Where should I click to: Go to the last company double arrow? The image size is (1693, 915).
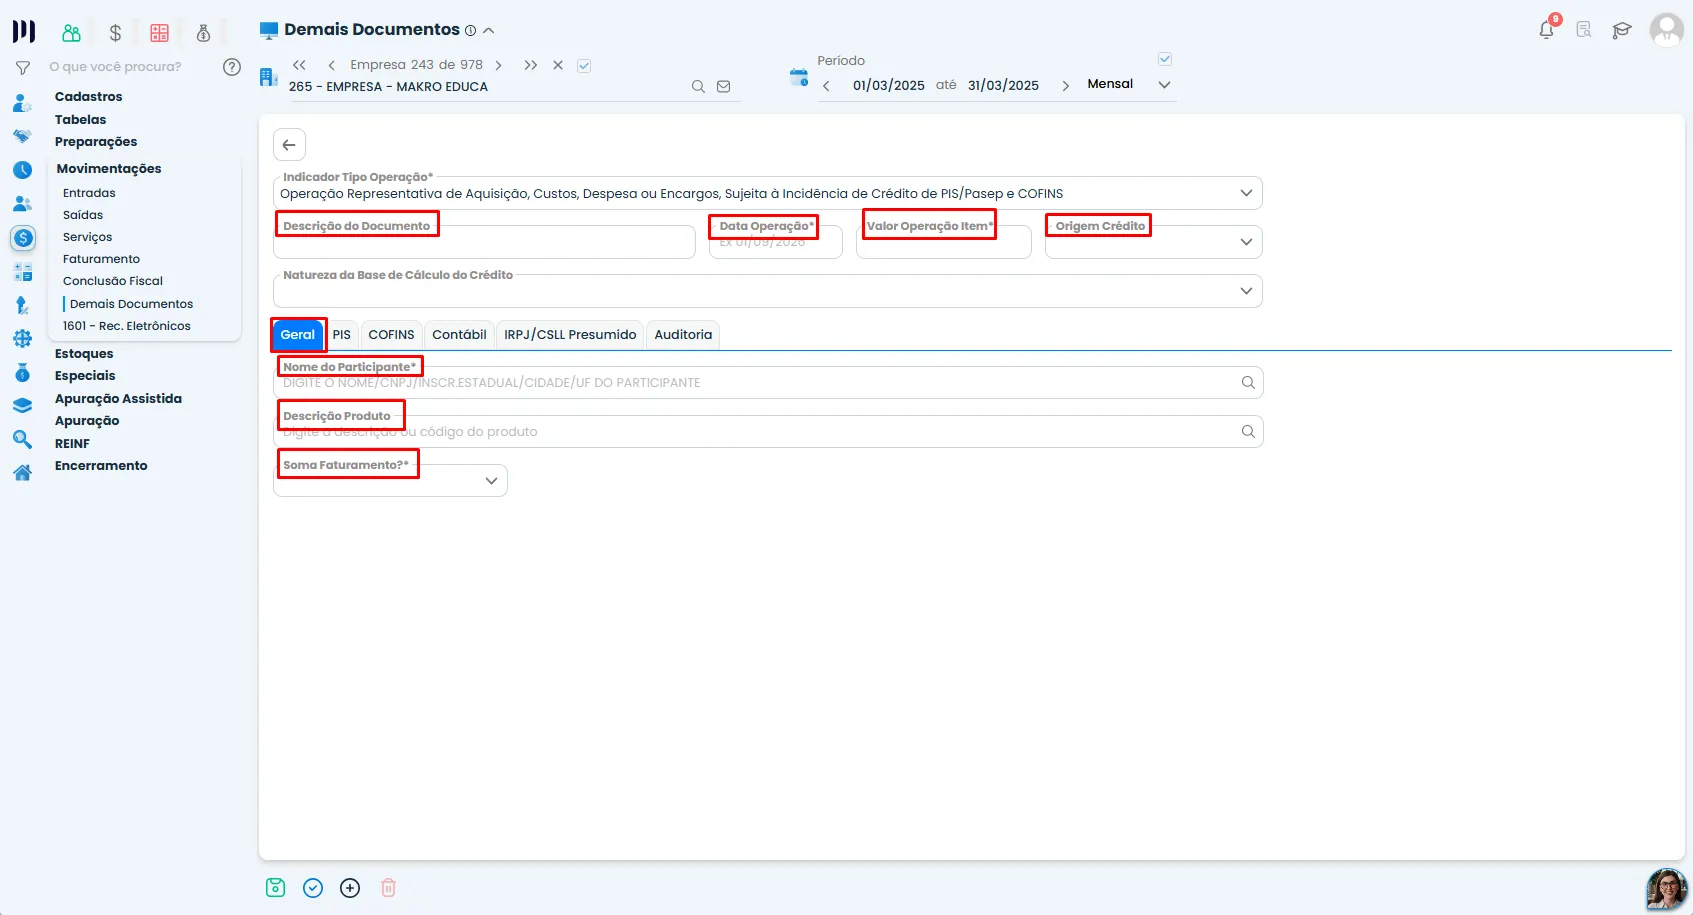[x=531, y=65]
